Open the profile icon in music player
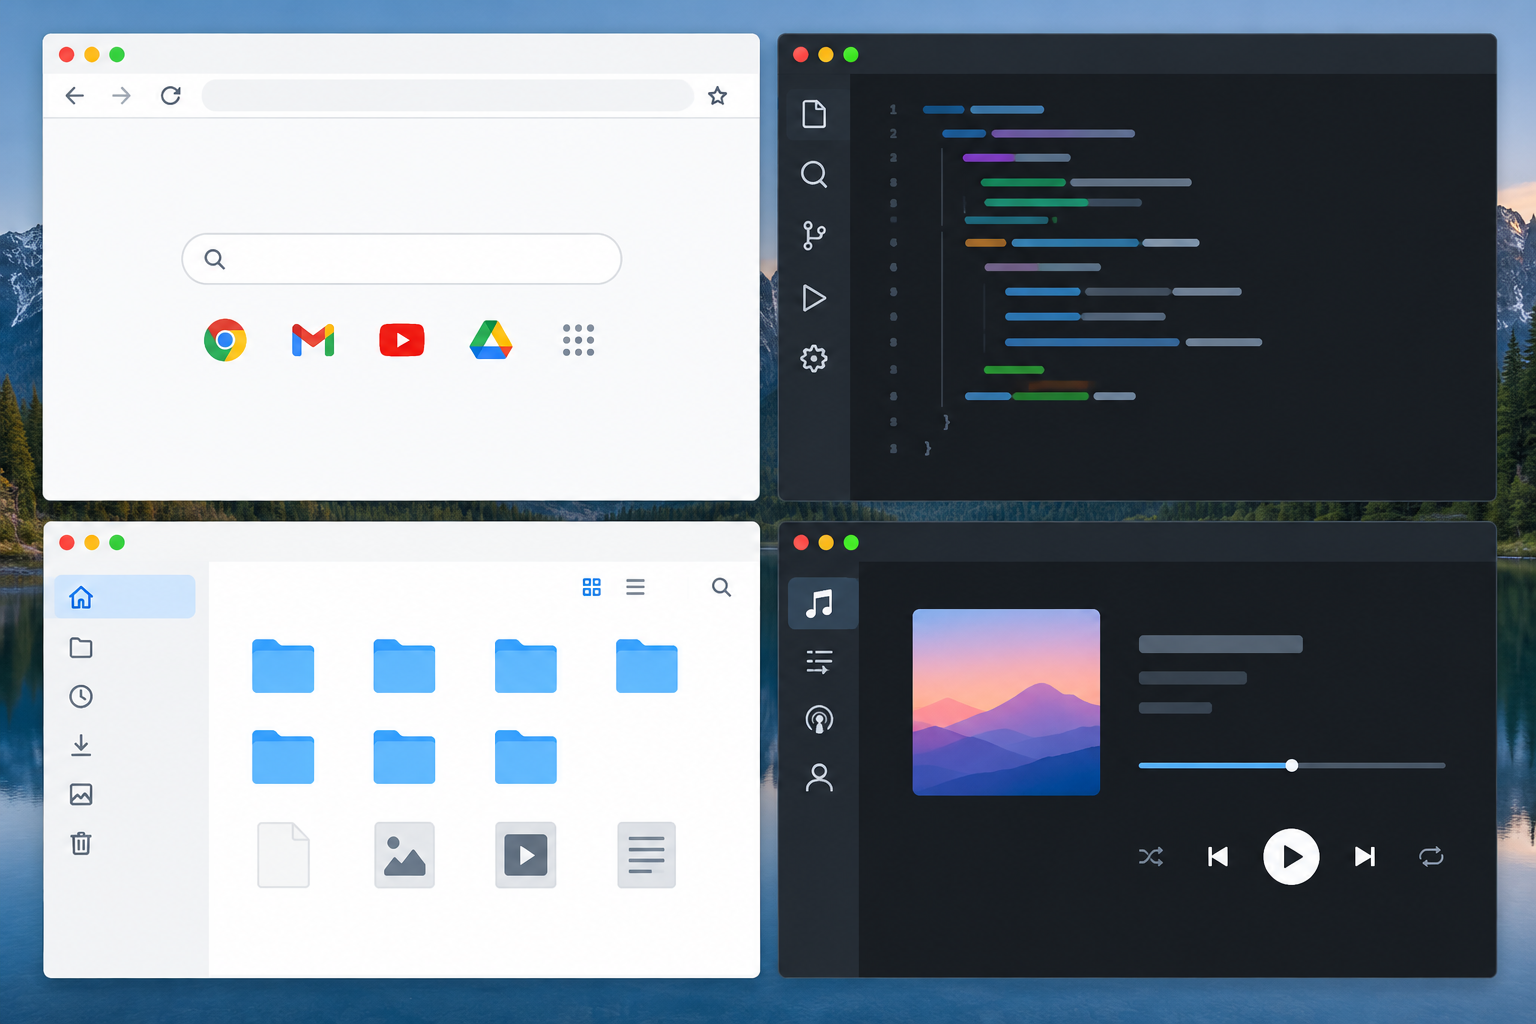This screenshot has width=1536, height=1024. (819, 778)
